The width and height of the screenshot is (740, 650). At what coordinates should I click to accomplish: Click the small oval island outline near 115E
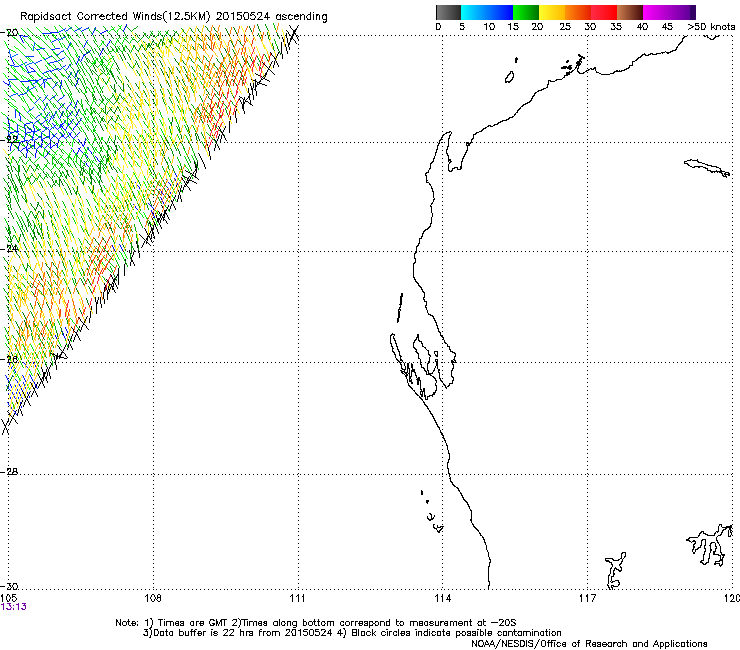click(x=509, y=77)
